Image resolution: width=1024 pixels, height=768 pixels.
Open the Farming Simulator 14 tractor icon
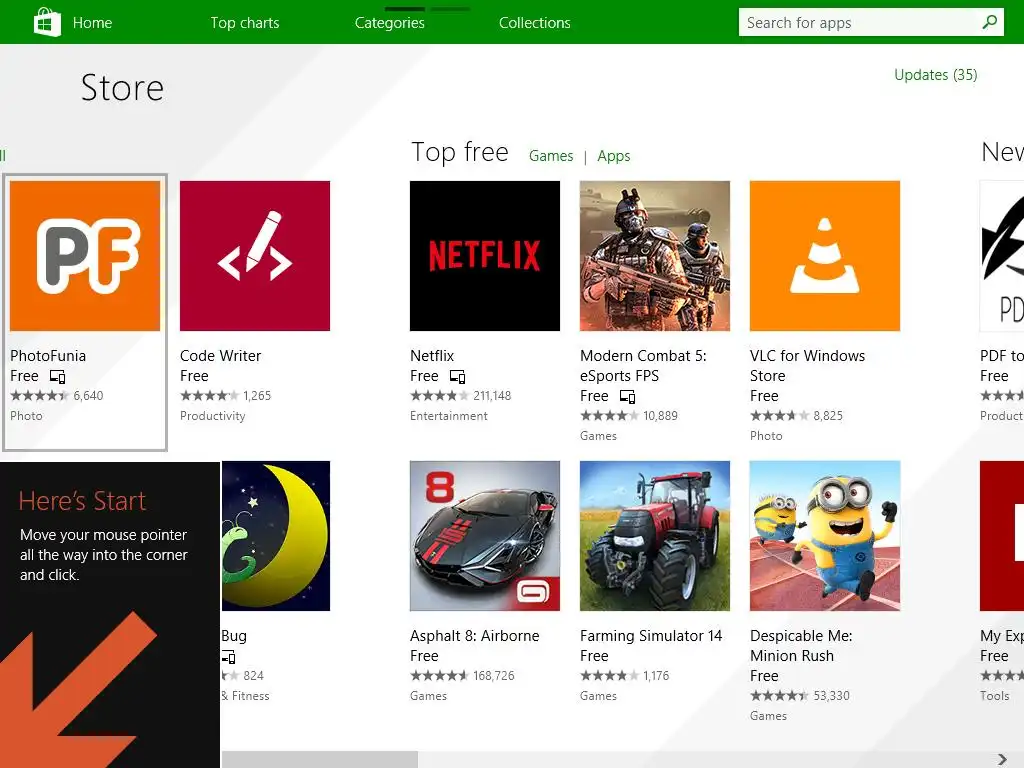654,536
